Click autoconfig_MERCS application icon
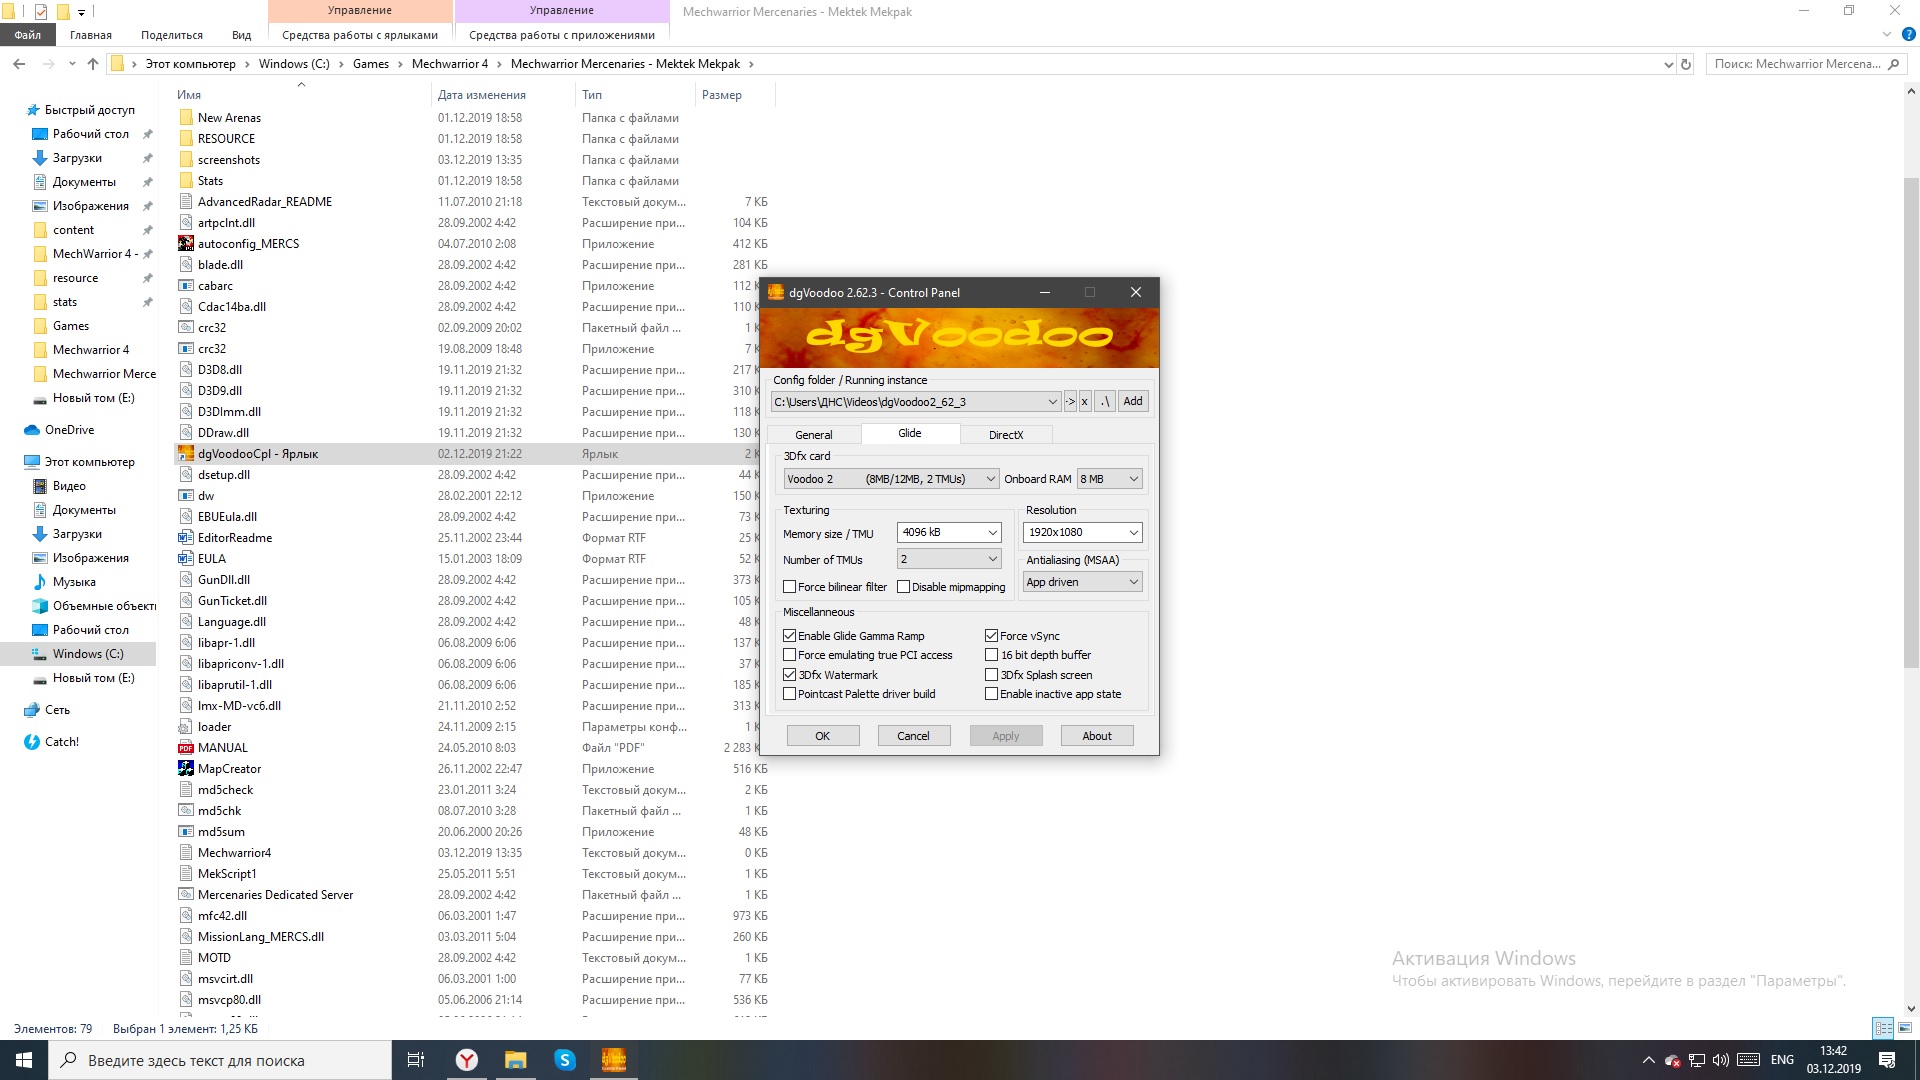1920x1080 pixels. 186,244
